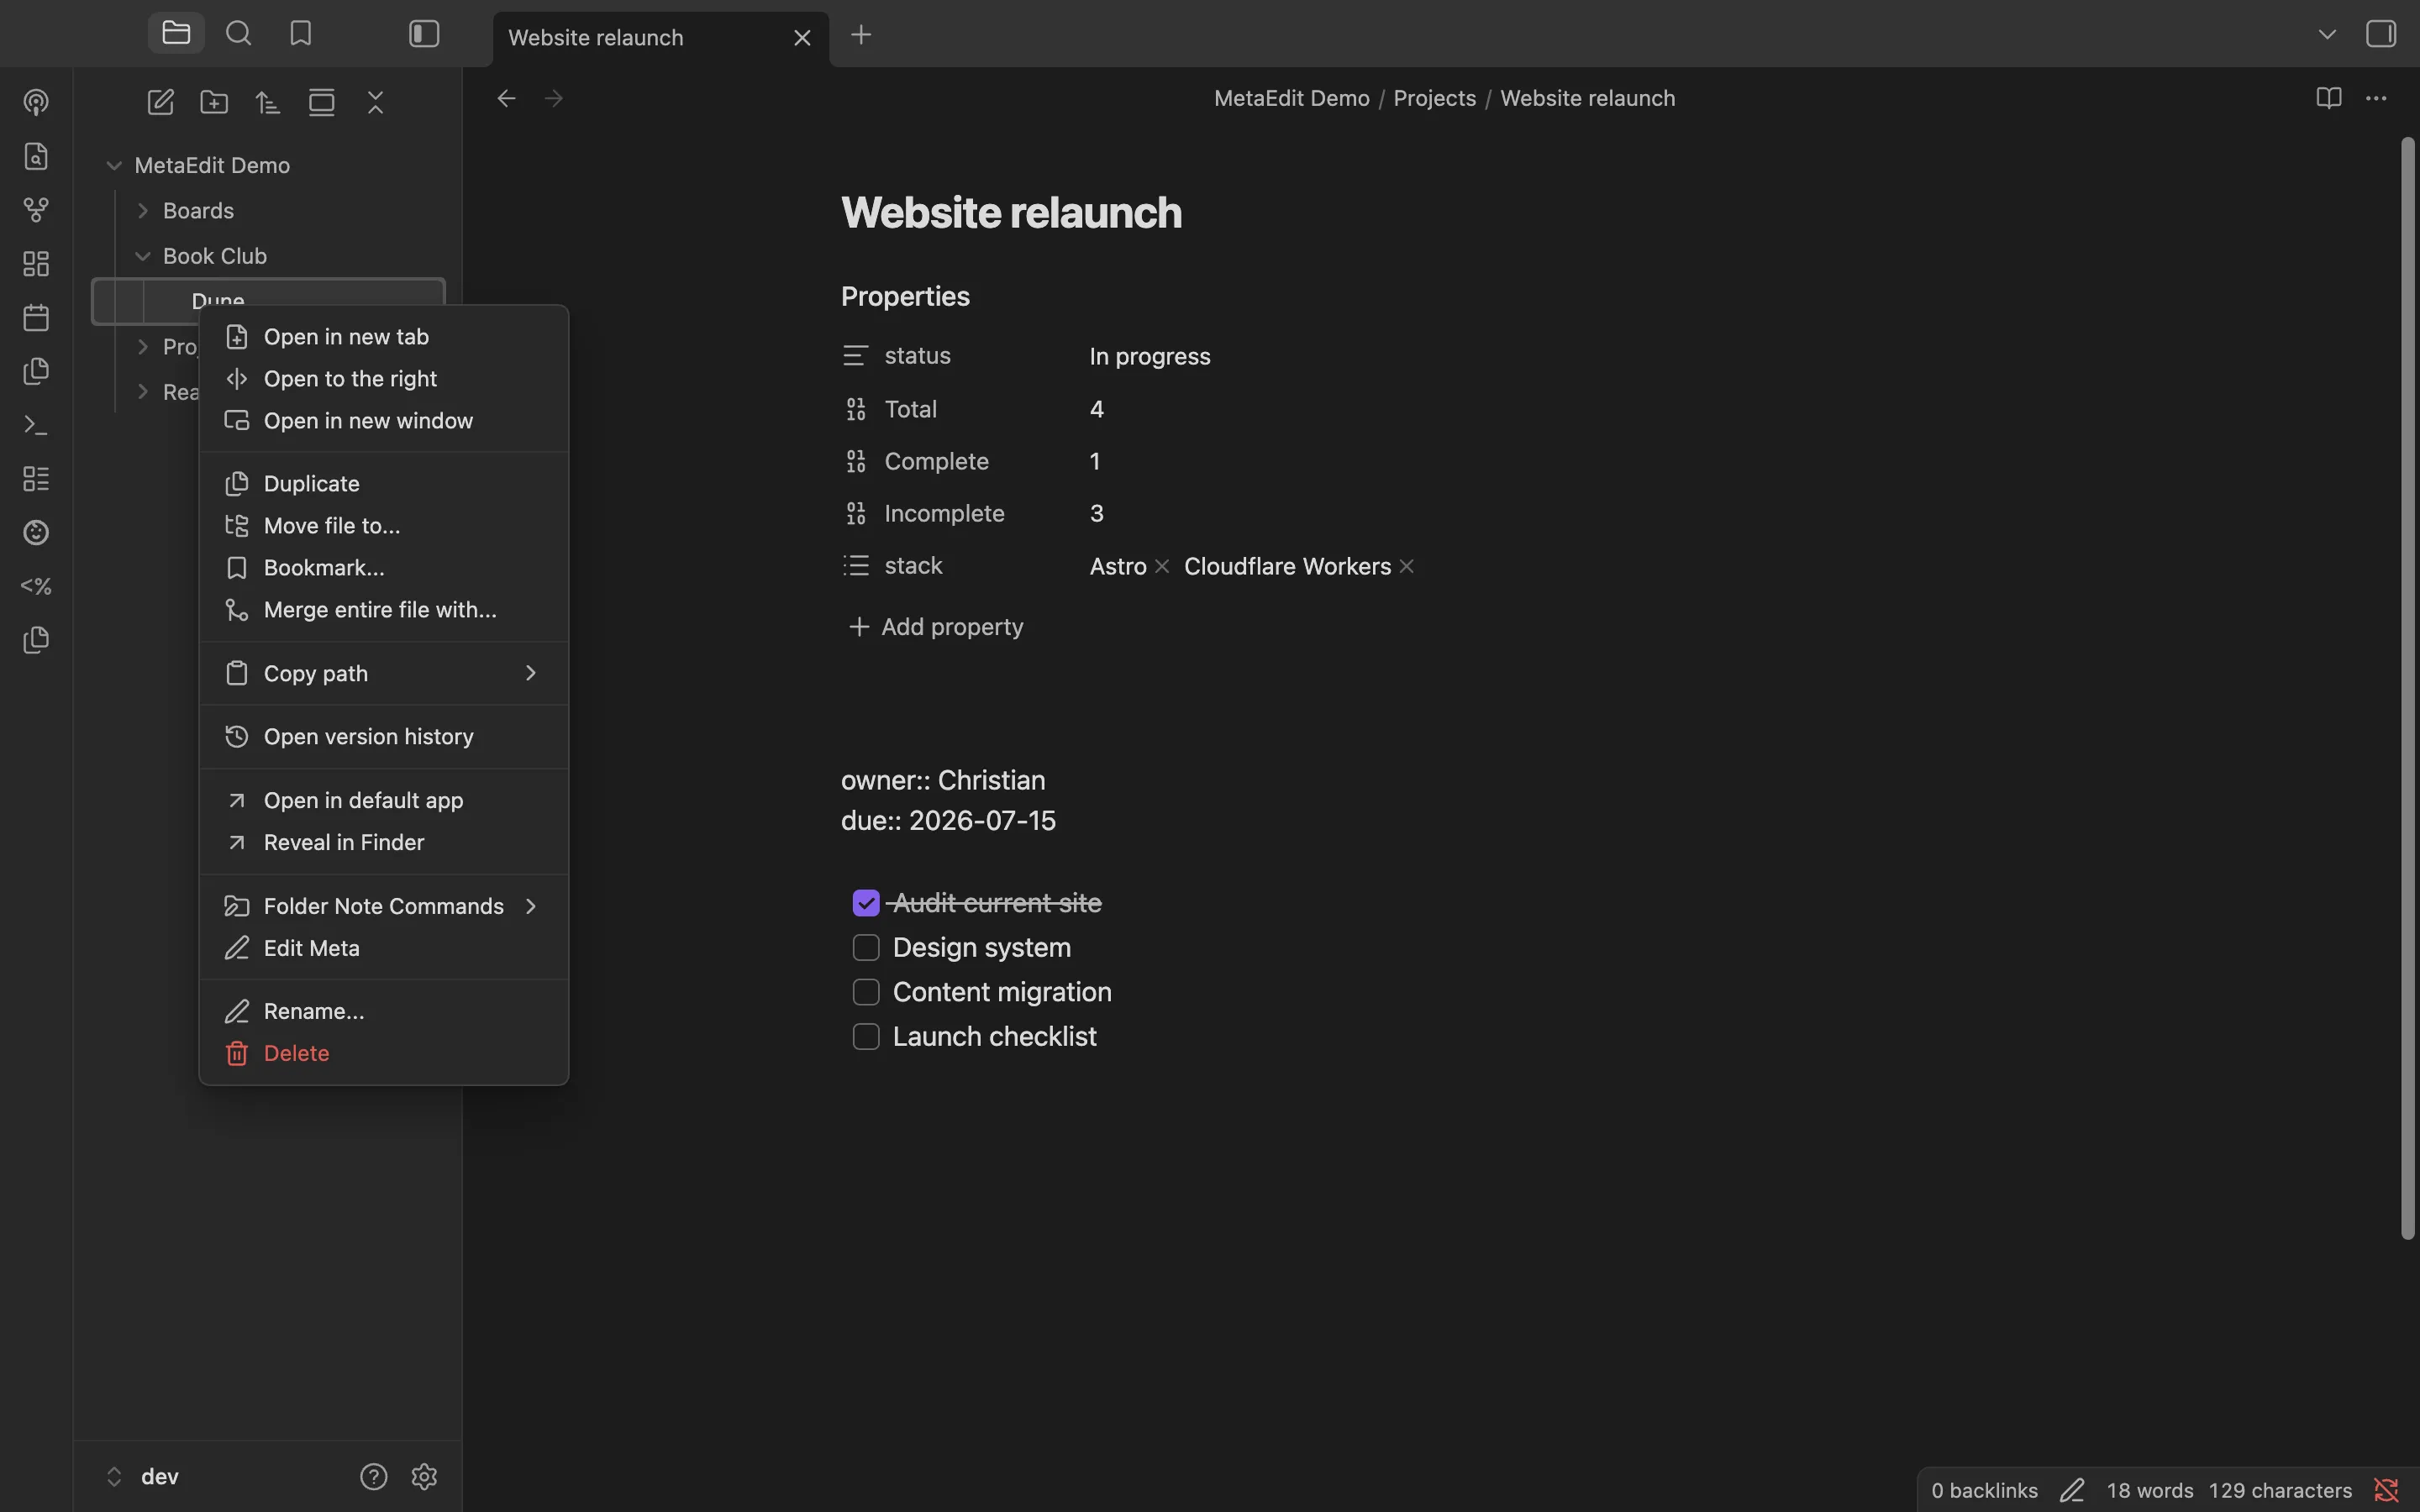Collapse all folders in explorer

(x=375, y=102)
